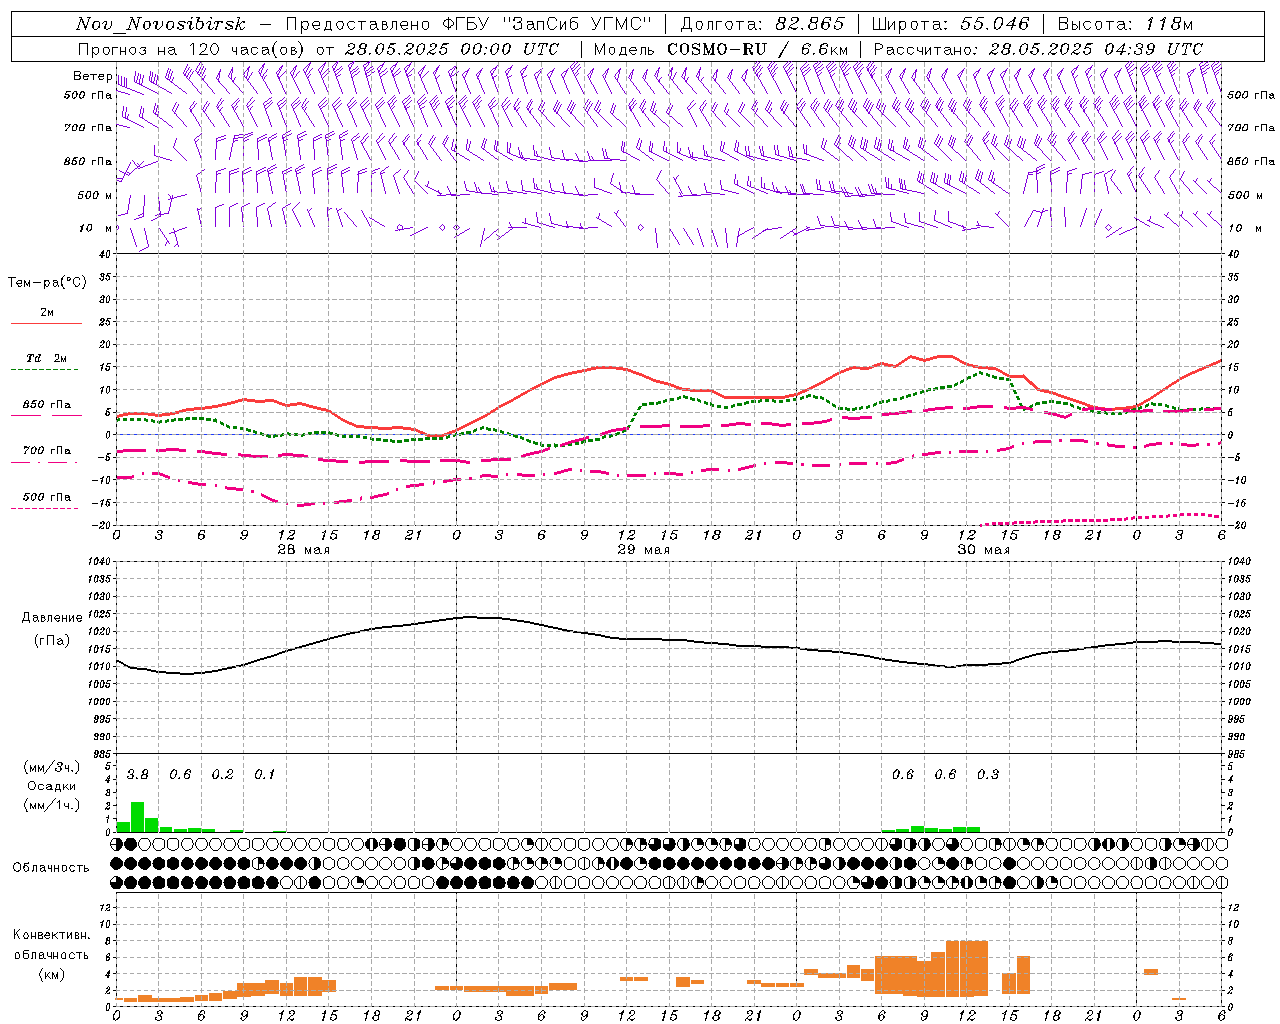The width and height of the screenshot is (1280, 1024).
Task: Click the 850 гПа temperature legend line
Action: (x=46, y=415)
